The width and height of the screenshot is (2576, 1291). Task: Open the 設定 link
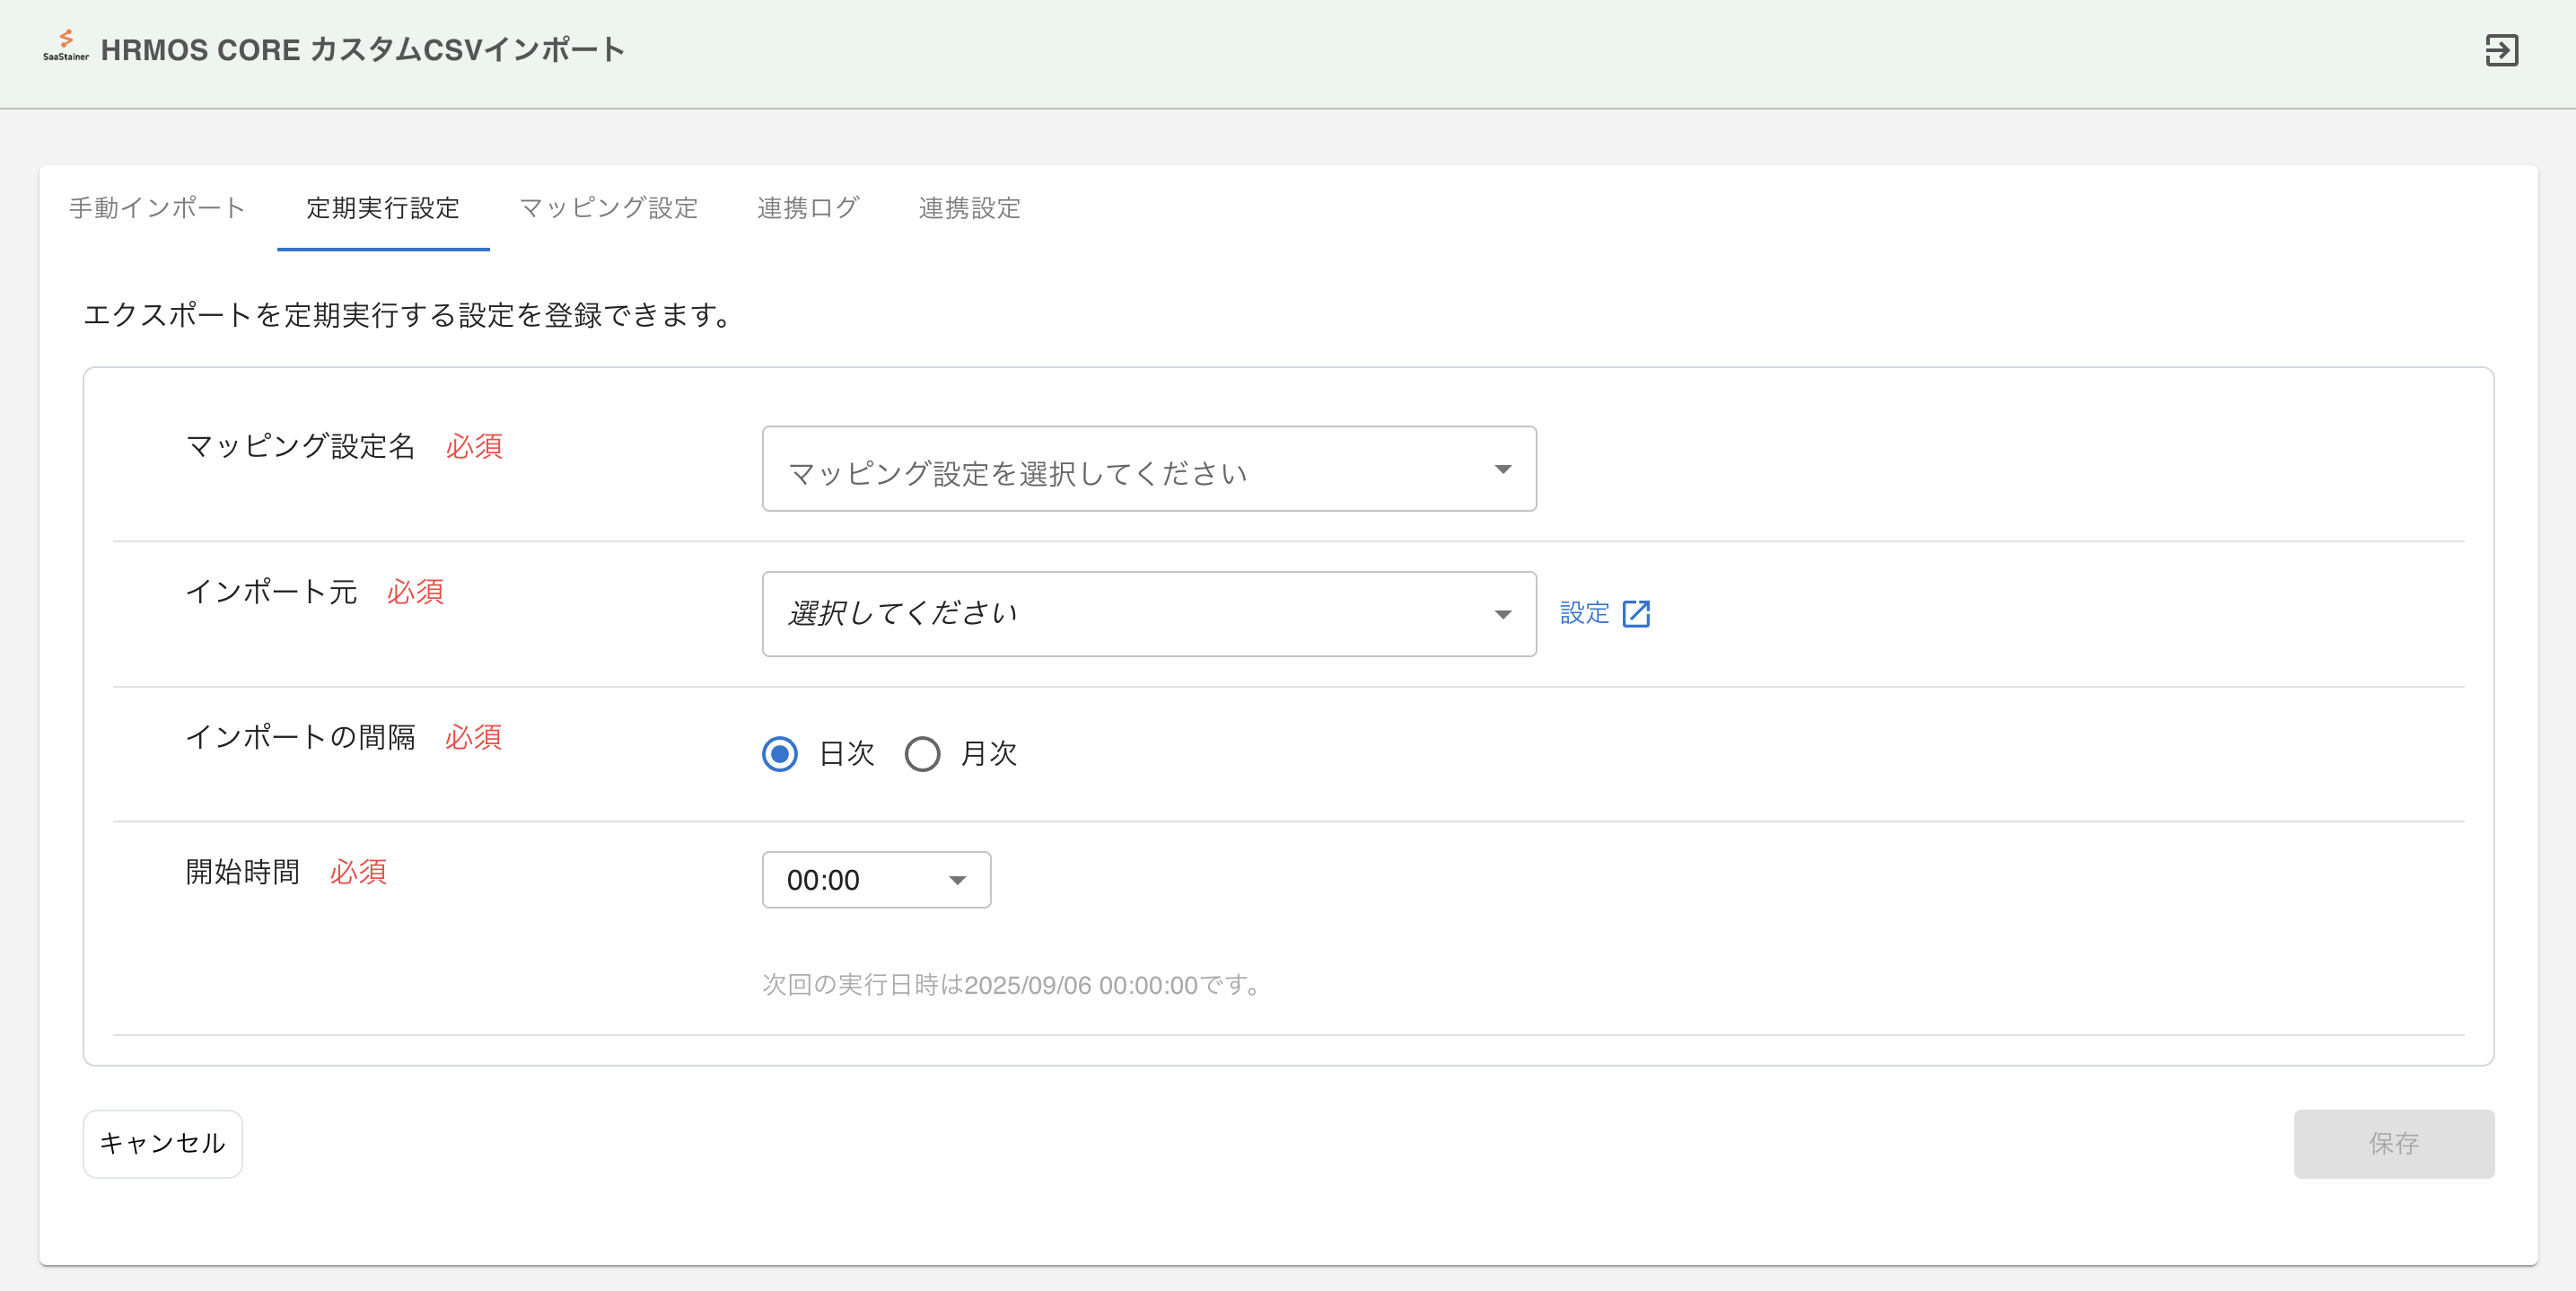tap(1582, 613)
